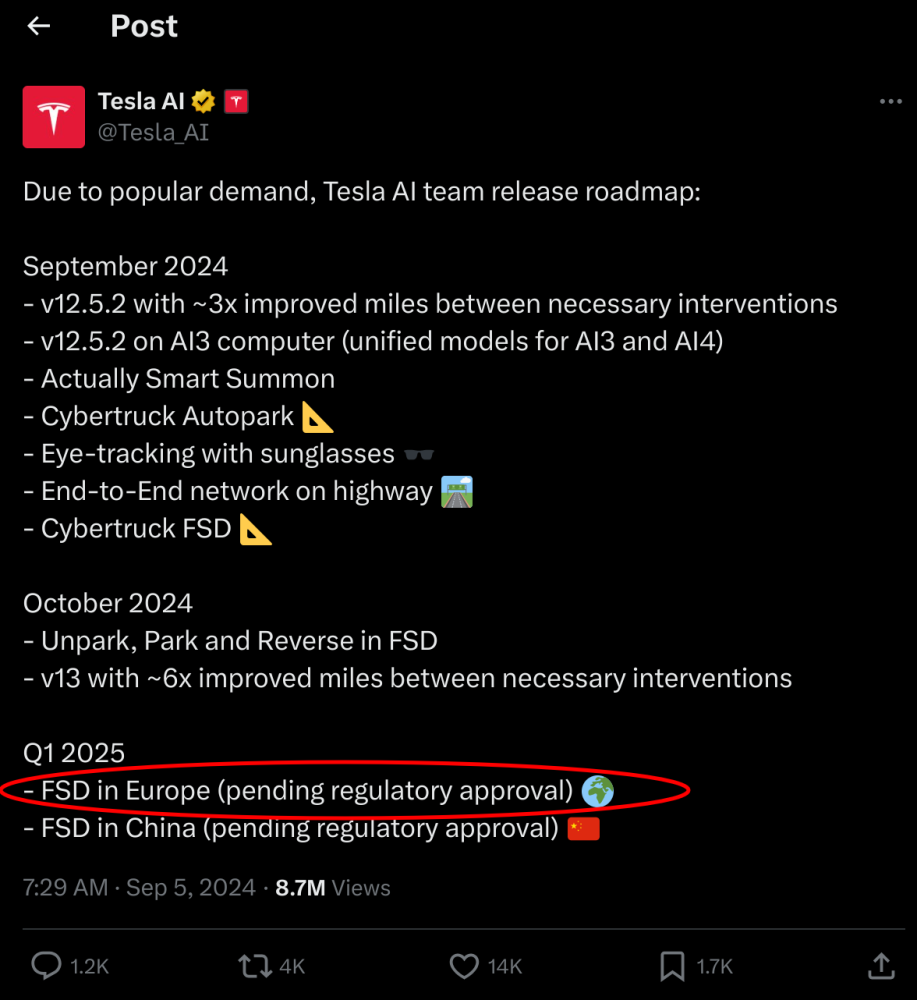Open the 7:29 AM Sep 5, 2024 timestamp
The image size is (917, 1000).
click(139, 888)
